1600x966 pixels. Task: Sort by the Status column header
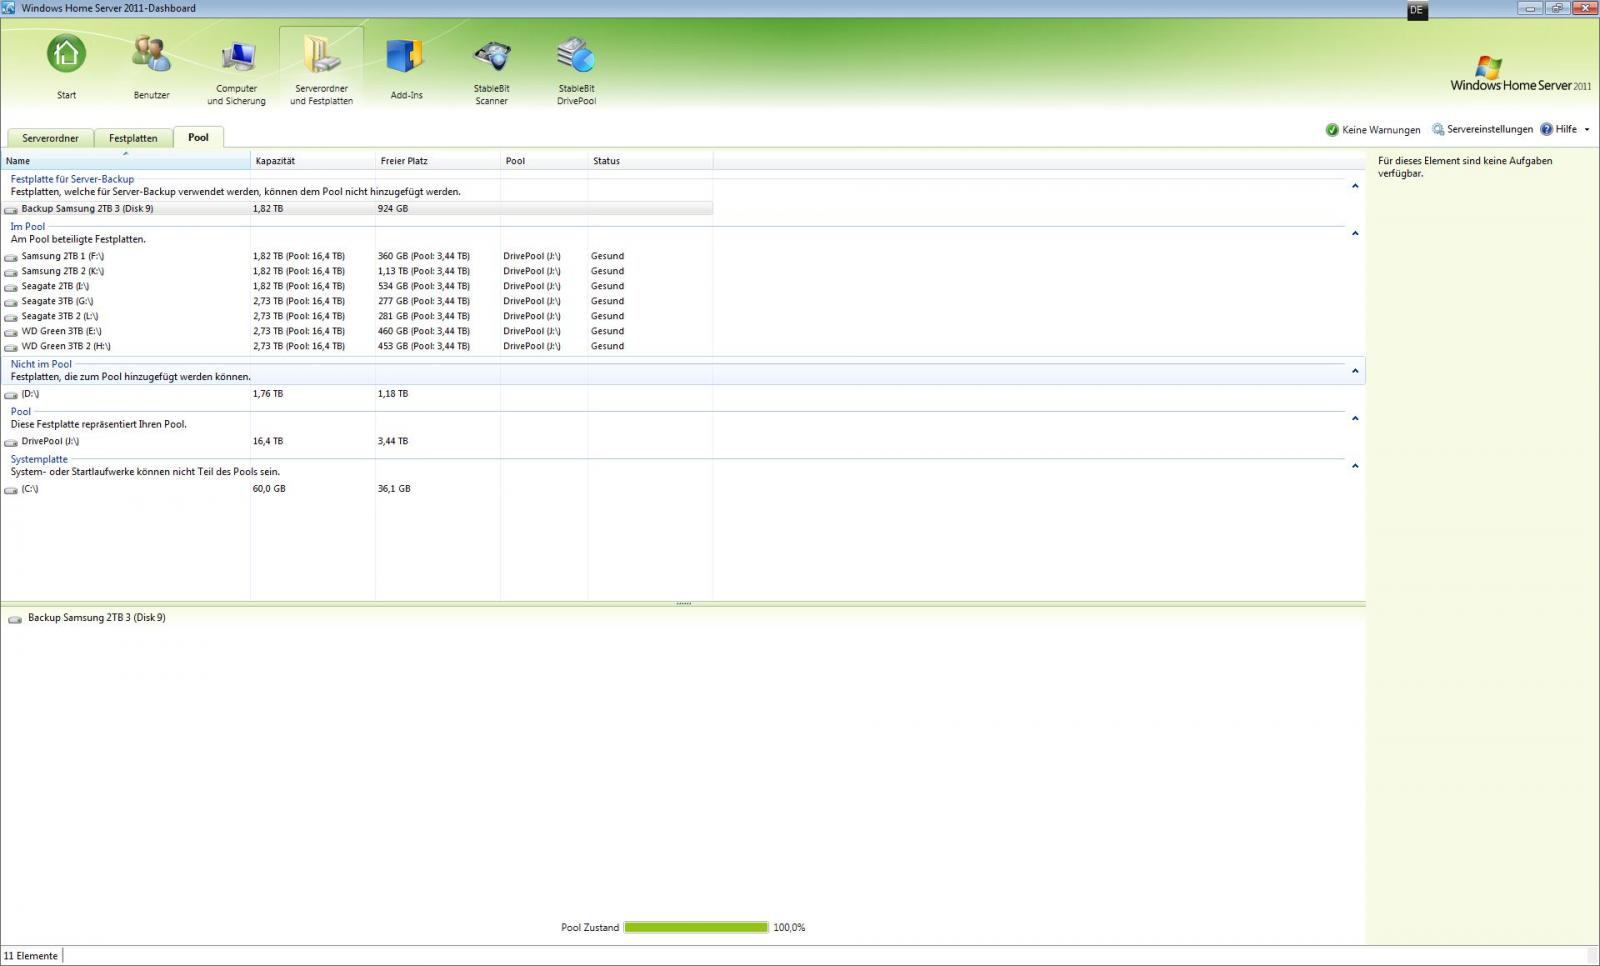pyautogui.click(x=650, y=160)
